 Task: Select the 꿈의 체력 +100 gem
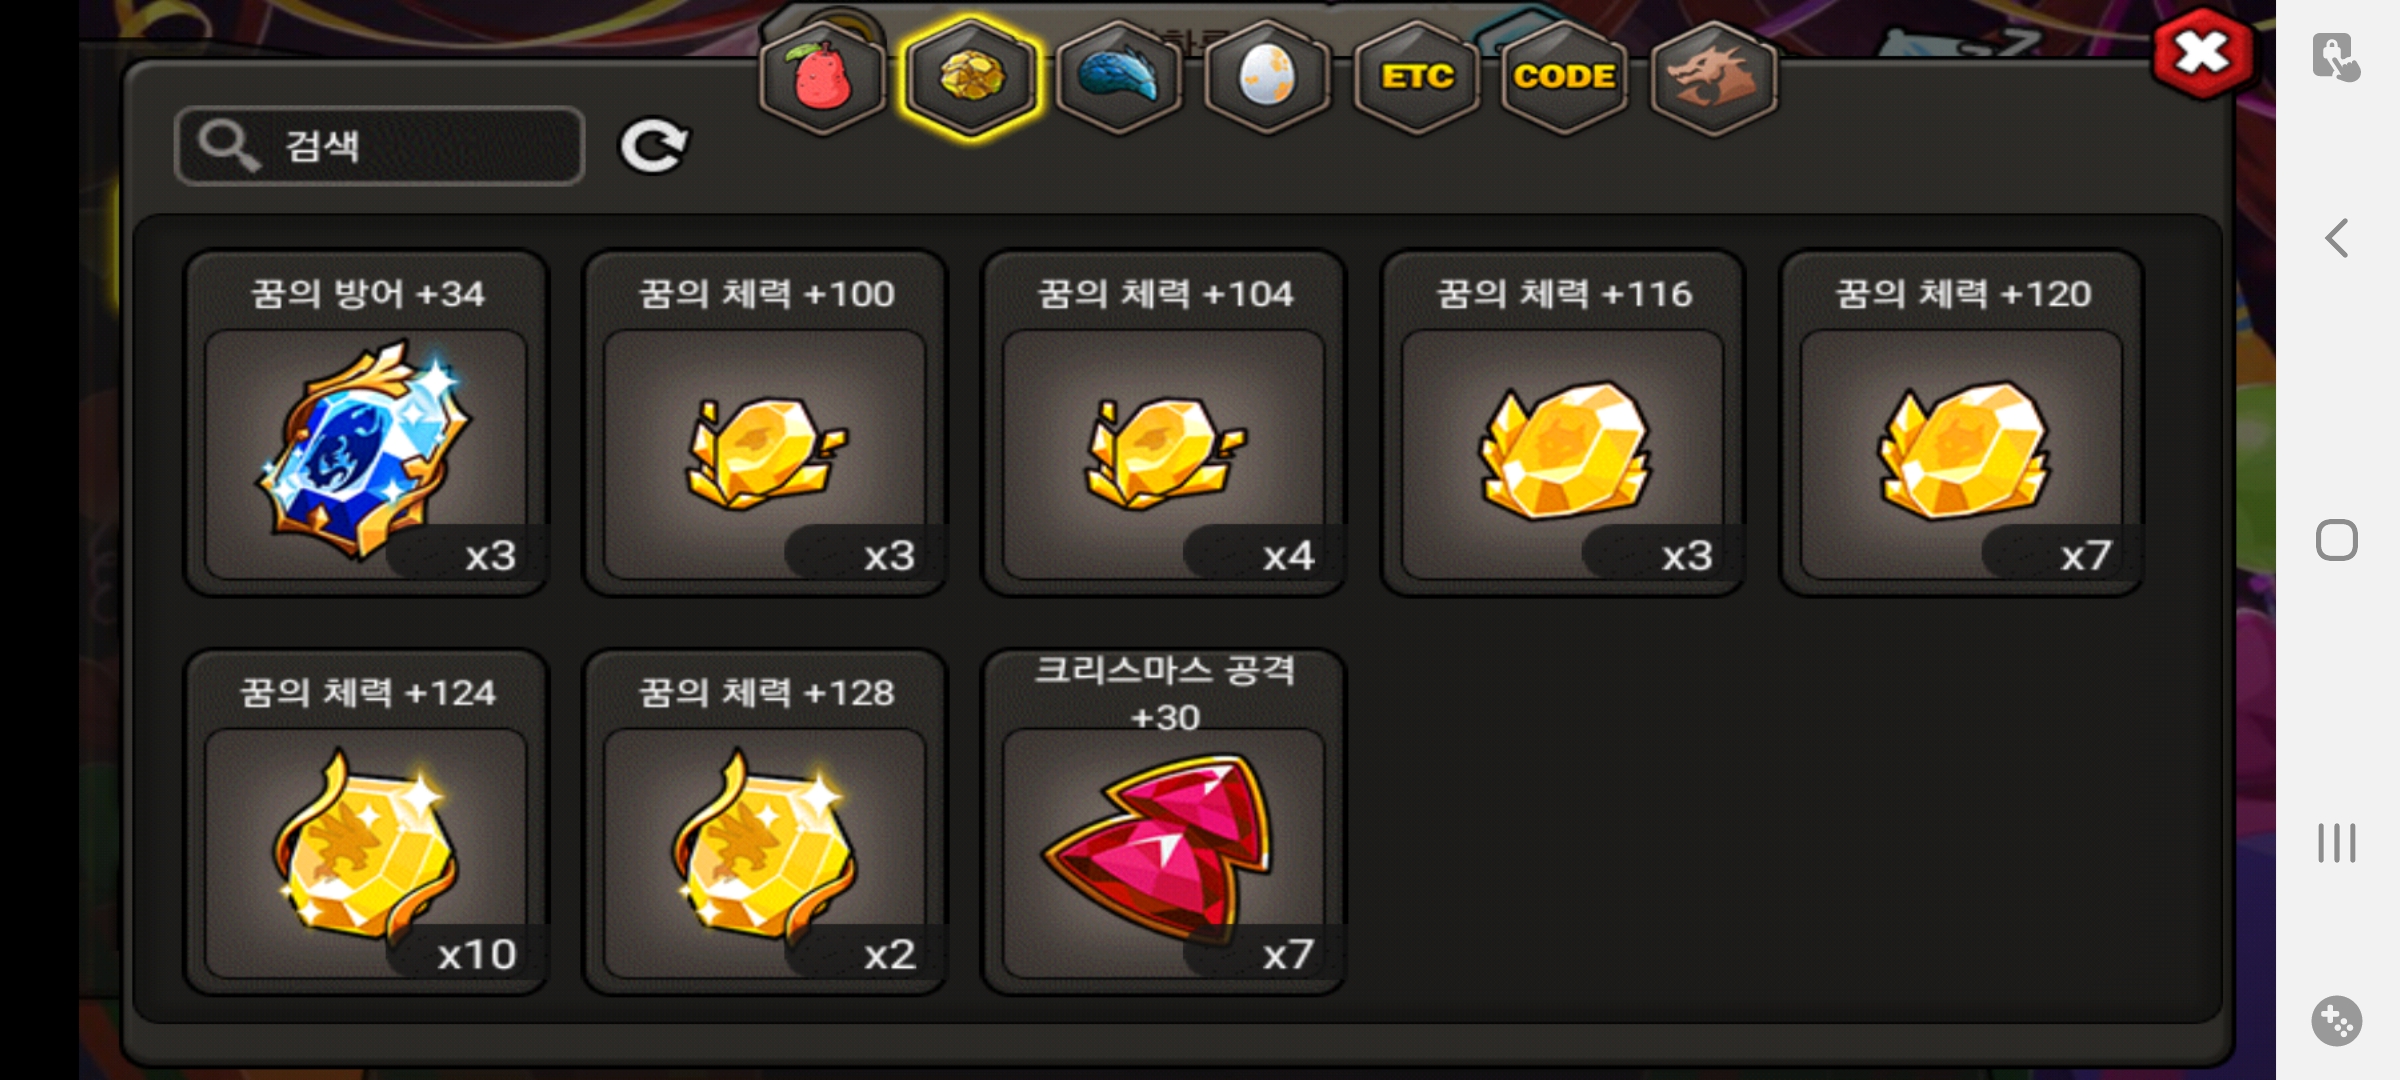765,423
